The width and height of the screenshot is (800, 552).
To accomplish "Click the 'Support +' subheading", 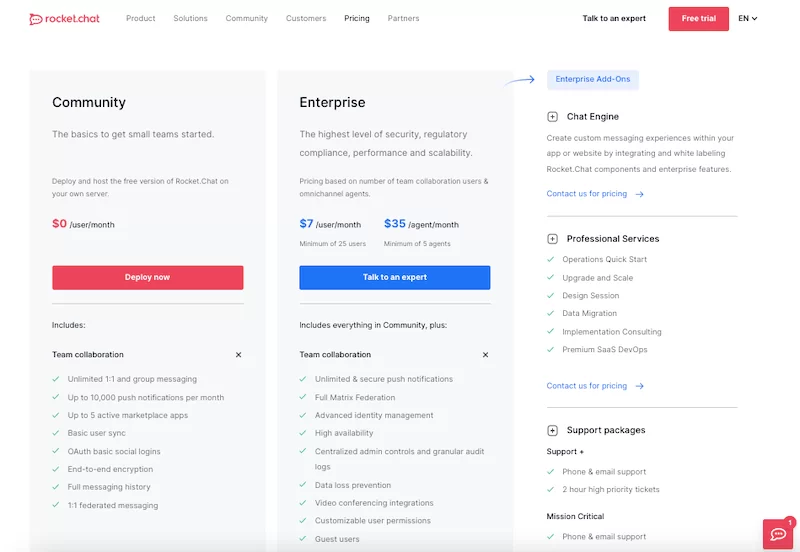I will coord(565,452).
